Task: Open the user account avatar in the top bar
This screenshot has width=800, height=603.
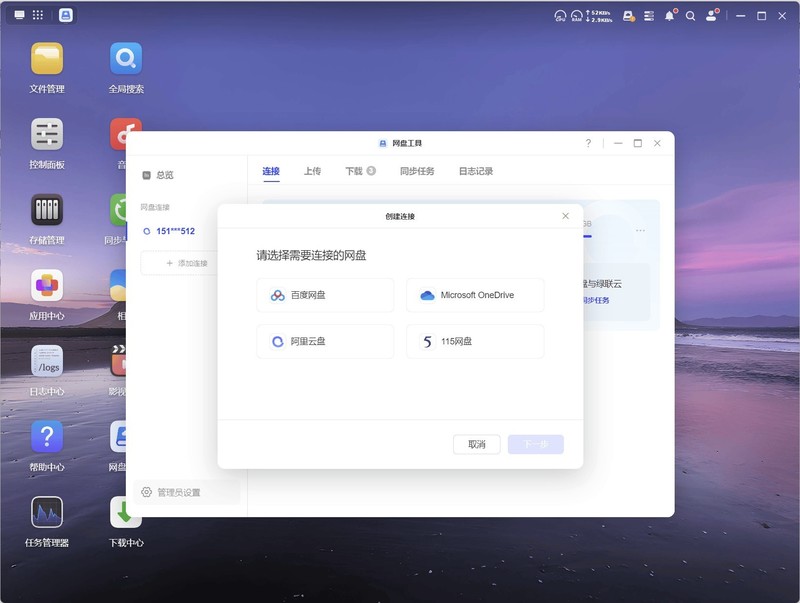Action: 711,15
